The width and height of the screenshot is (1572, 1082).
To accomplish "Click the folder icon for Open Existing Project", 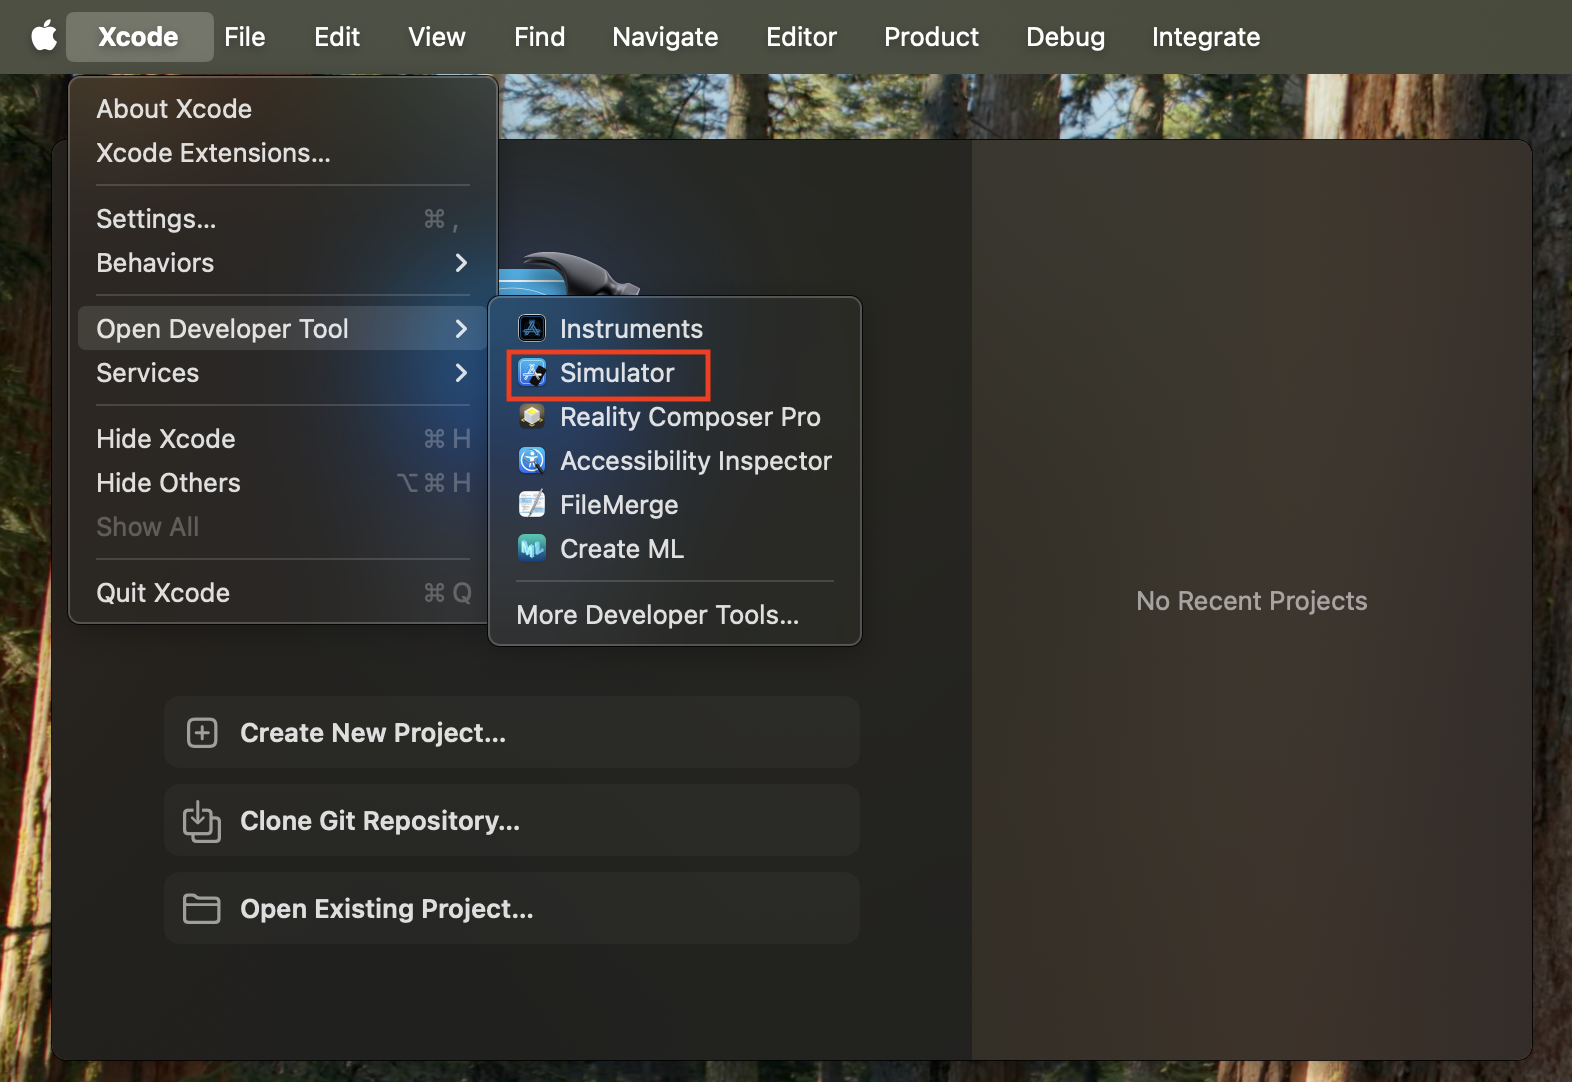I will point(202,909).
